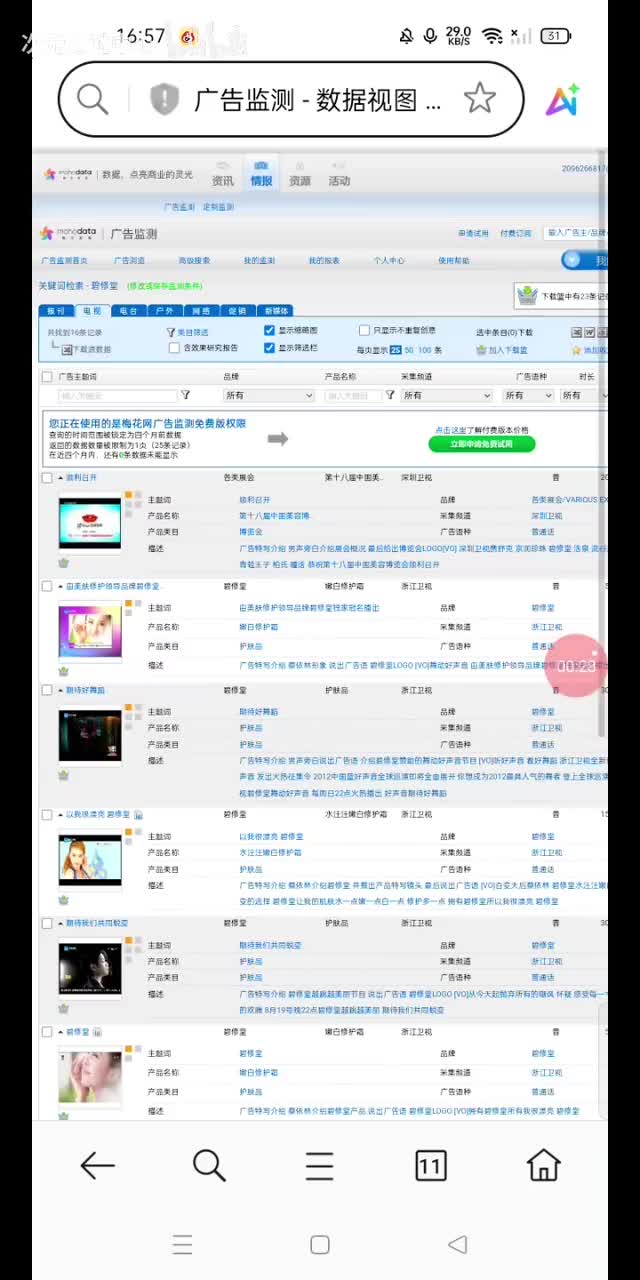640x1280 pixels.
Task: Switch to the 报刊 media tab
Action: click(56, 311)
